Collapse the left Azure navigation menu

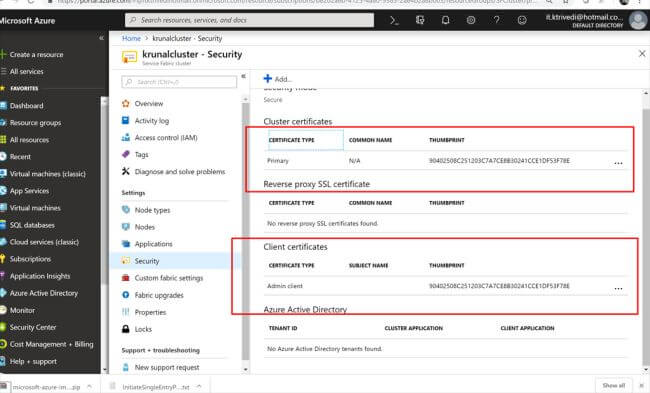pos(101,38)
